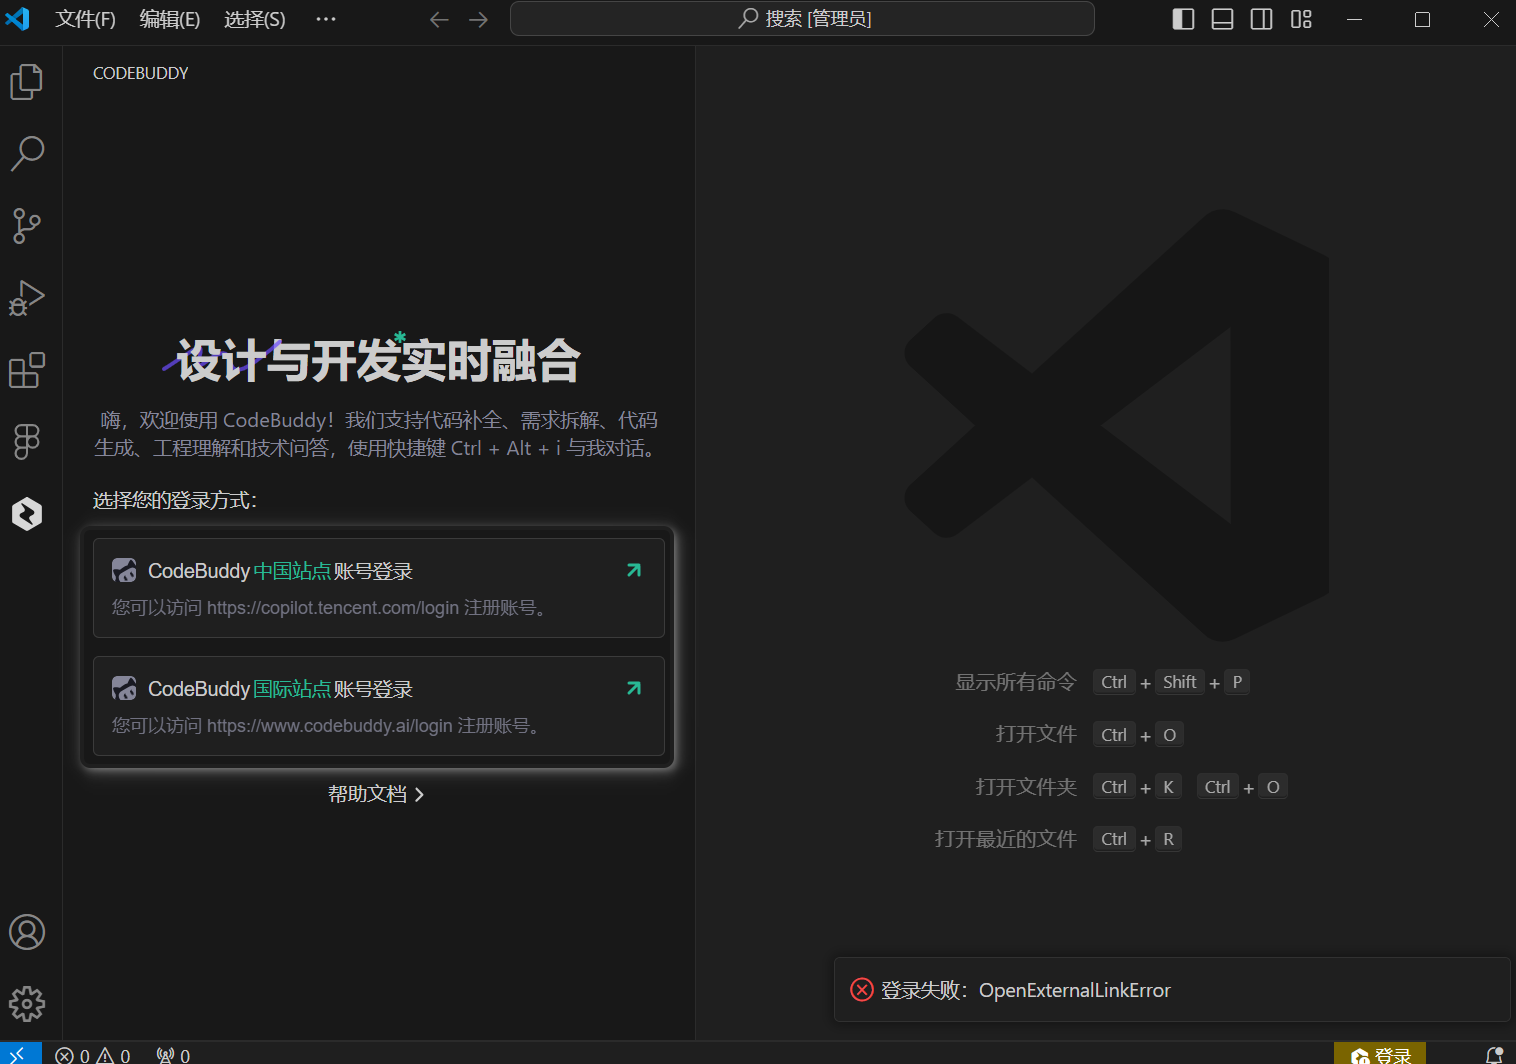Open the Customize Layout control
The width and height of the screenshot is (1516, 1064).
pos(1301,19)
